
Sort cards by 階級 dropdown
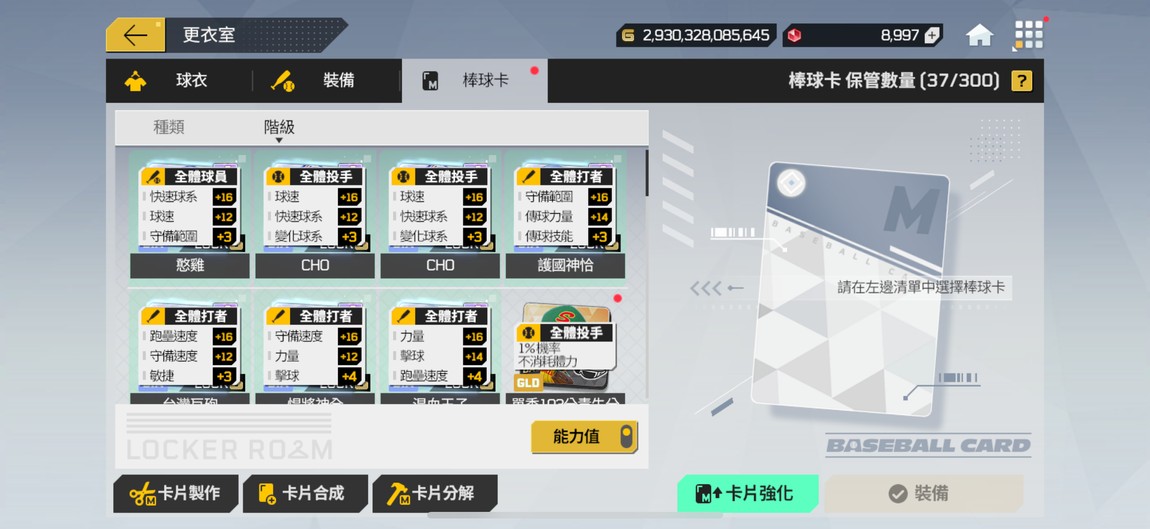279,128
